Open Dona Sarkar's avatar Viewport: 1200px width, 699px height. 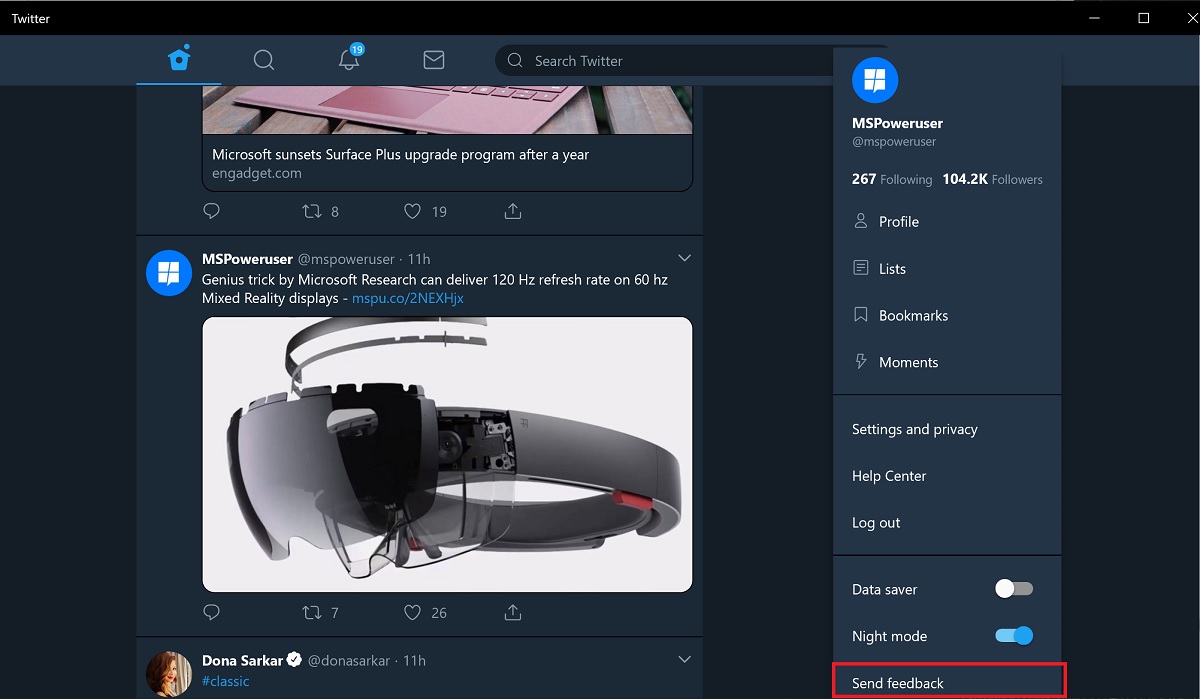point(169,674)
